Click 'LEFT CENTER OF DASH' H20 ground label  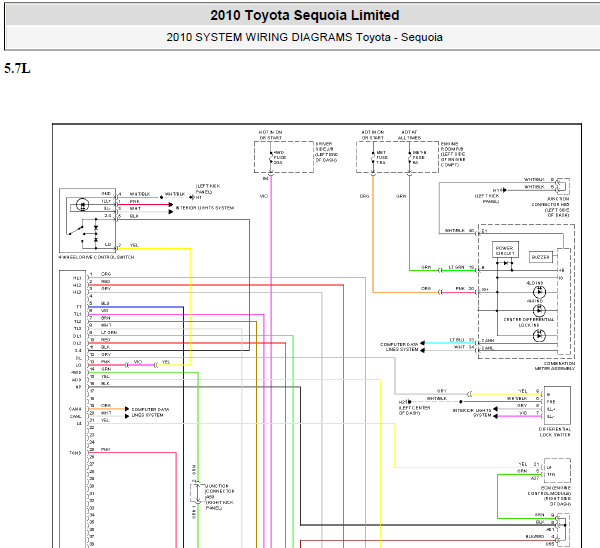414,410
